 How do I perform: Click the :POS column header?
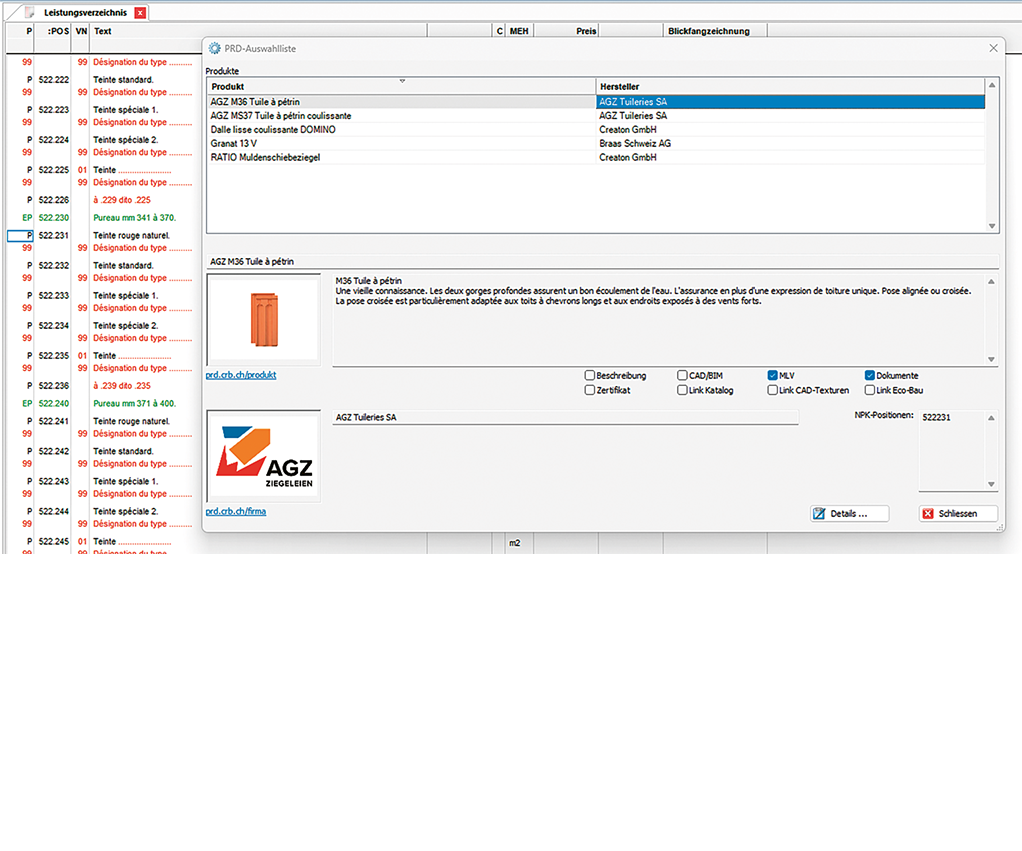[x=58, y=31]
